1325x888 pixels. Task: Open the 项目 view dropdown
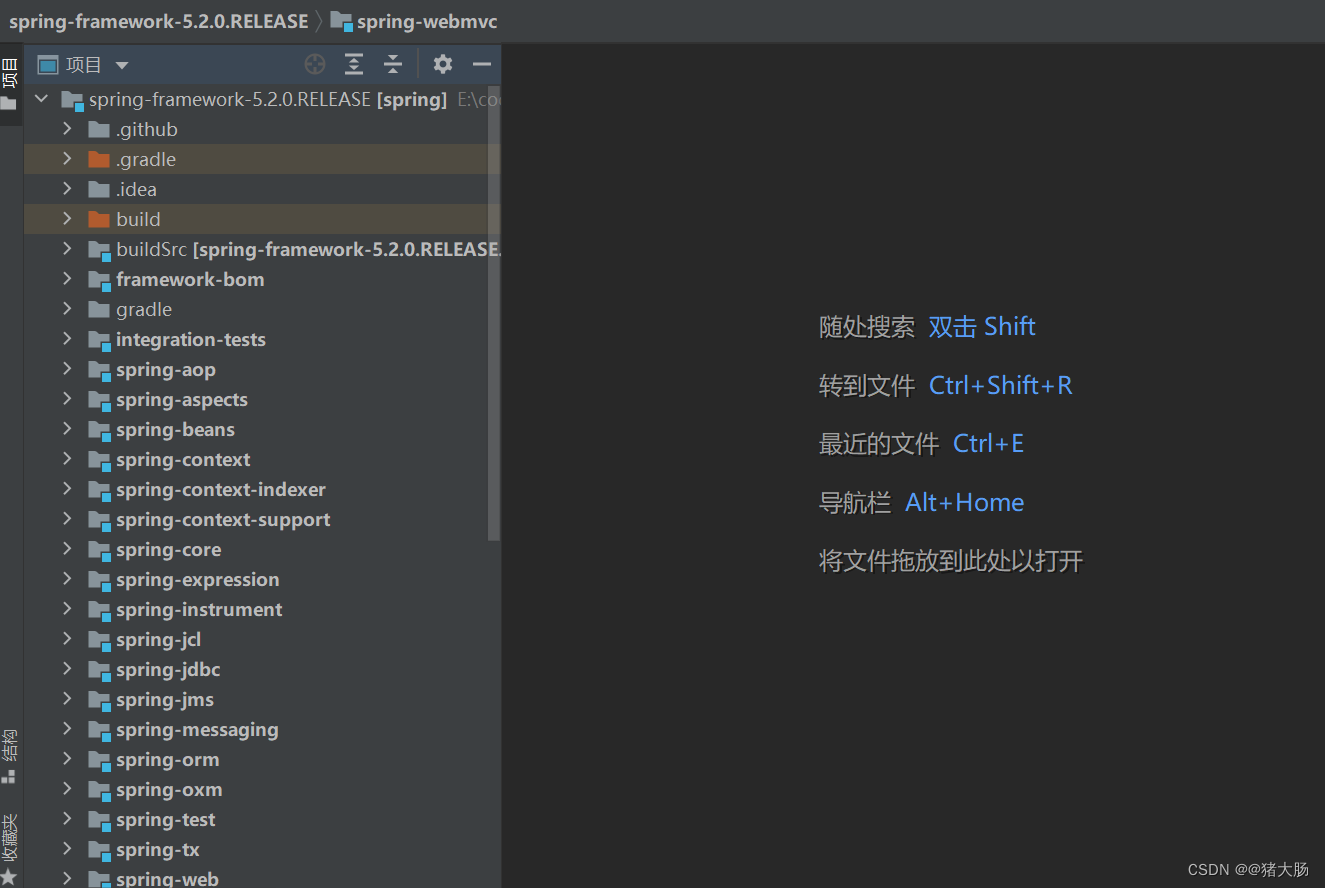pos(122,66)
